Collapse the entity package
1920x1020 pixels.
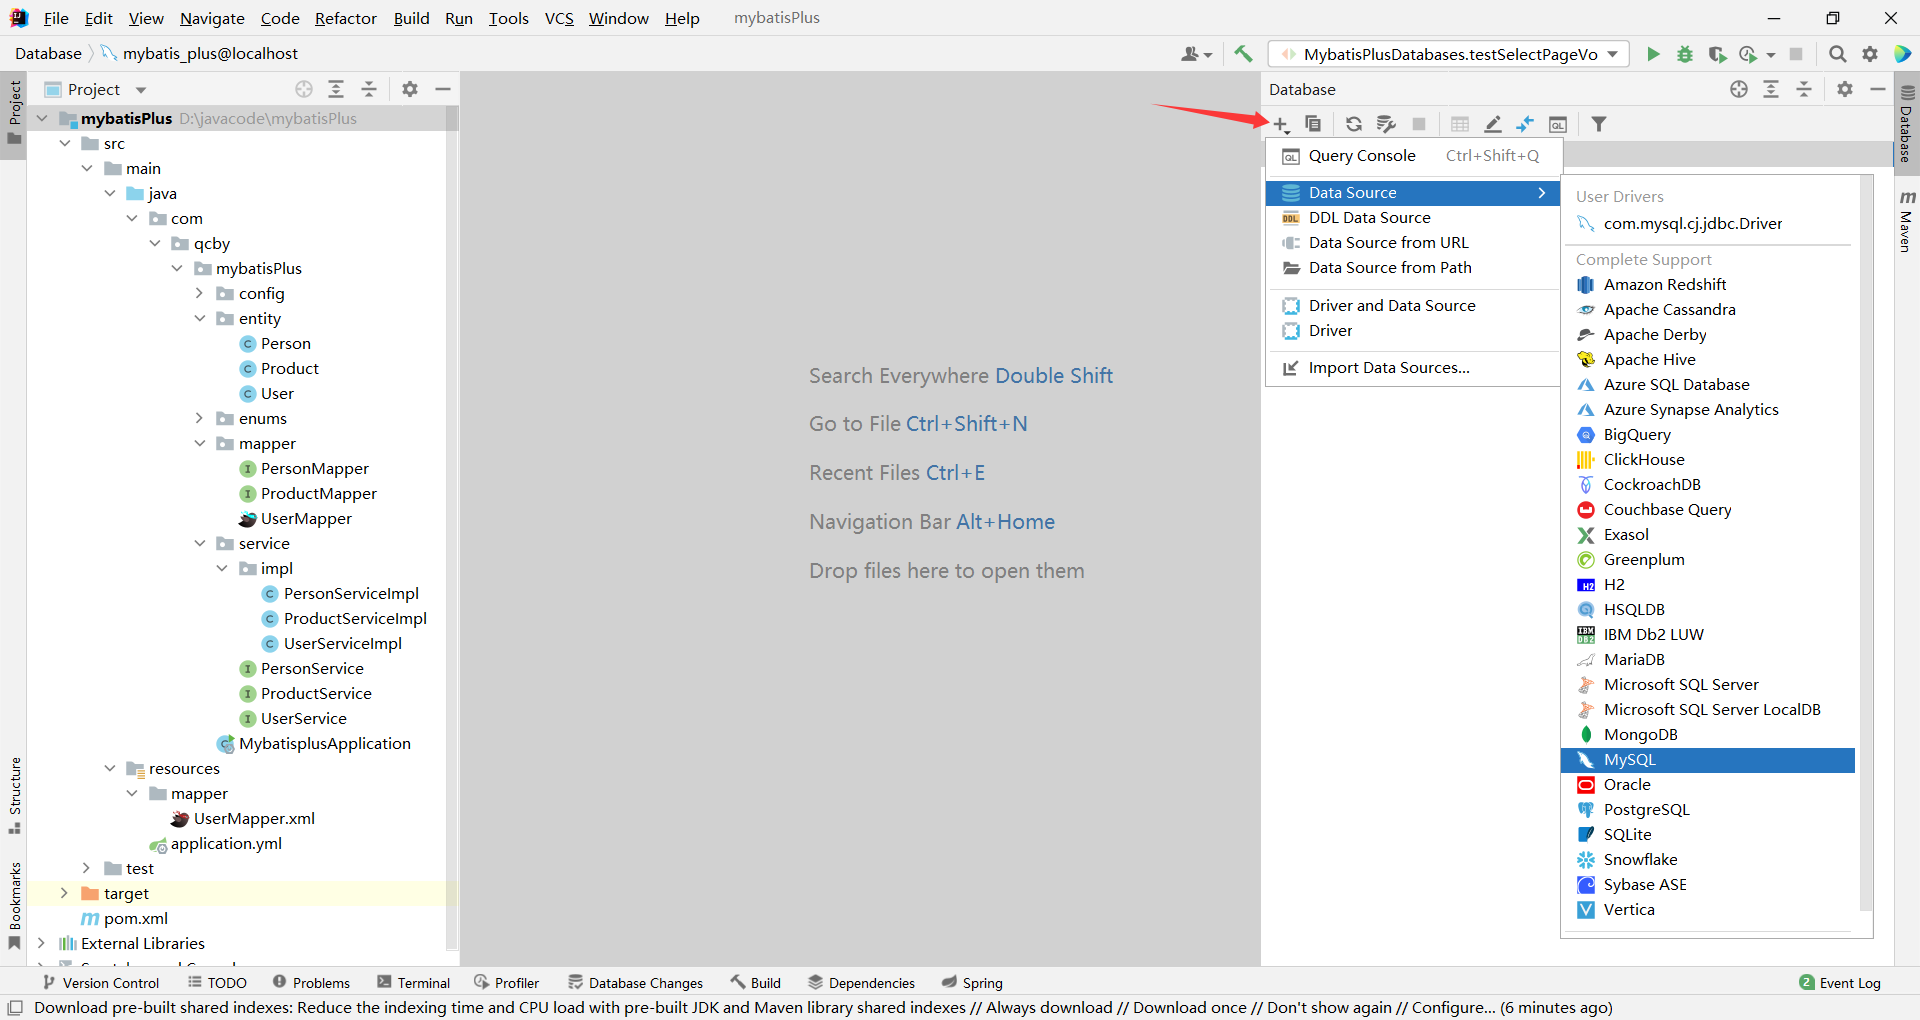click(199, 318)
